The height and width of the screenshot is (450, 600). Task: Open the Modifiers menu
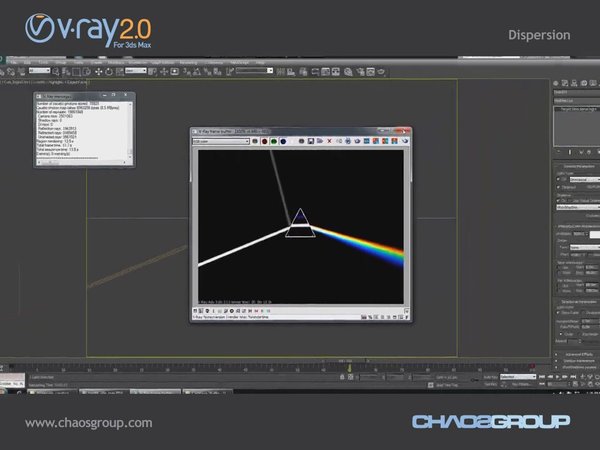point(116,62)
